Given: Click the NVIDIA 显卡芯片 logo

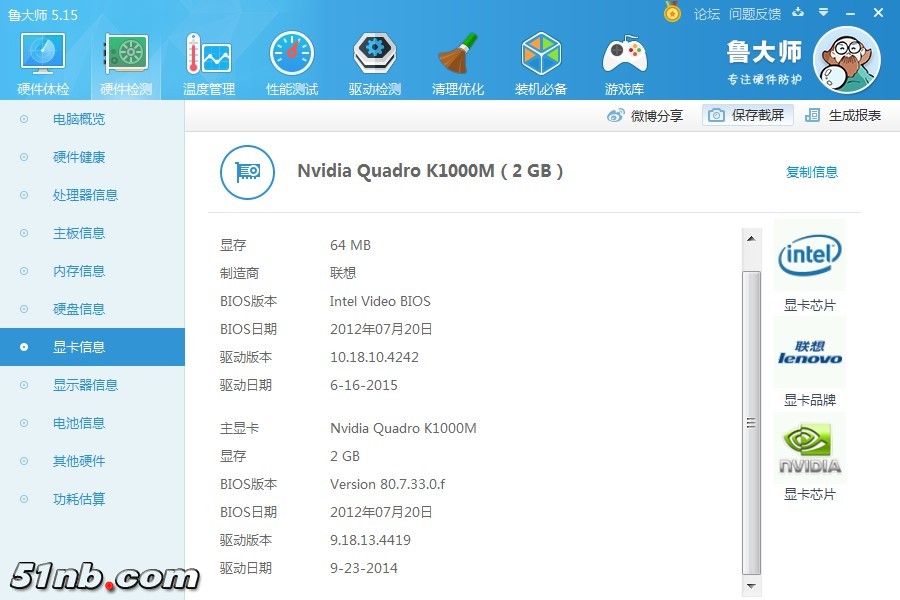Looking at the screenshot, I should pyautogui.click(x=809, y=450).
